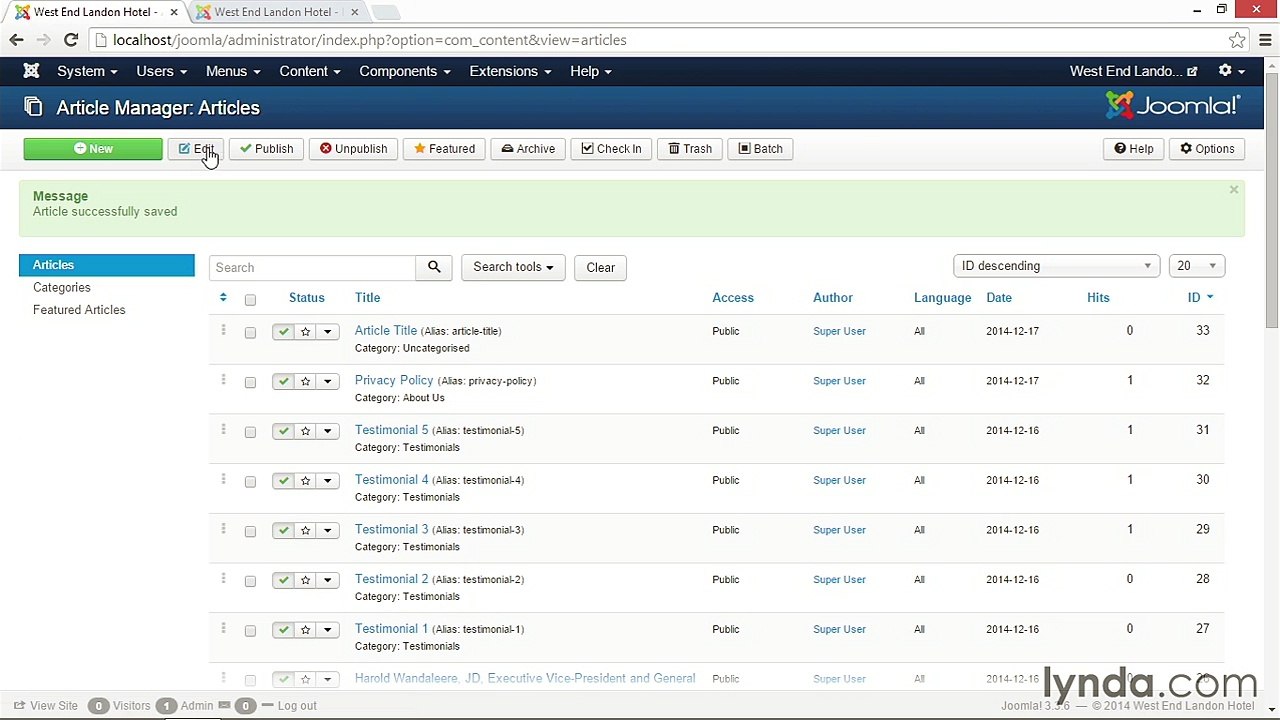Toggle the published status of Testimonial 1
This screenshot has height=720, width=1280.
284,630
